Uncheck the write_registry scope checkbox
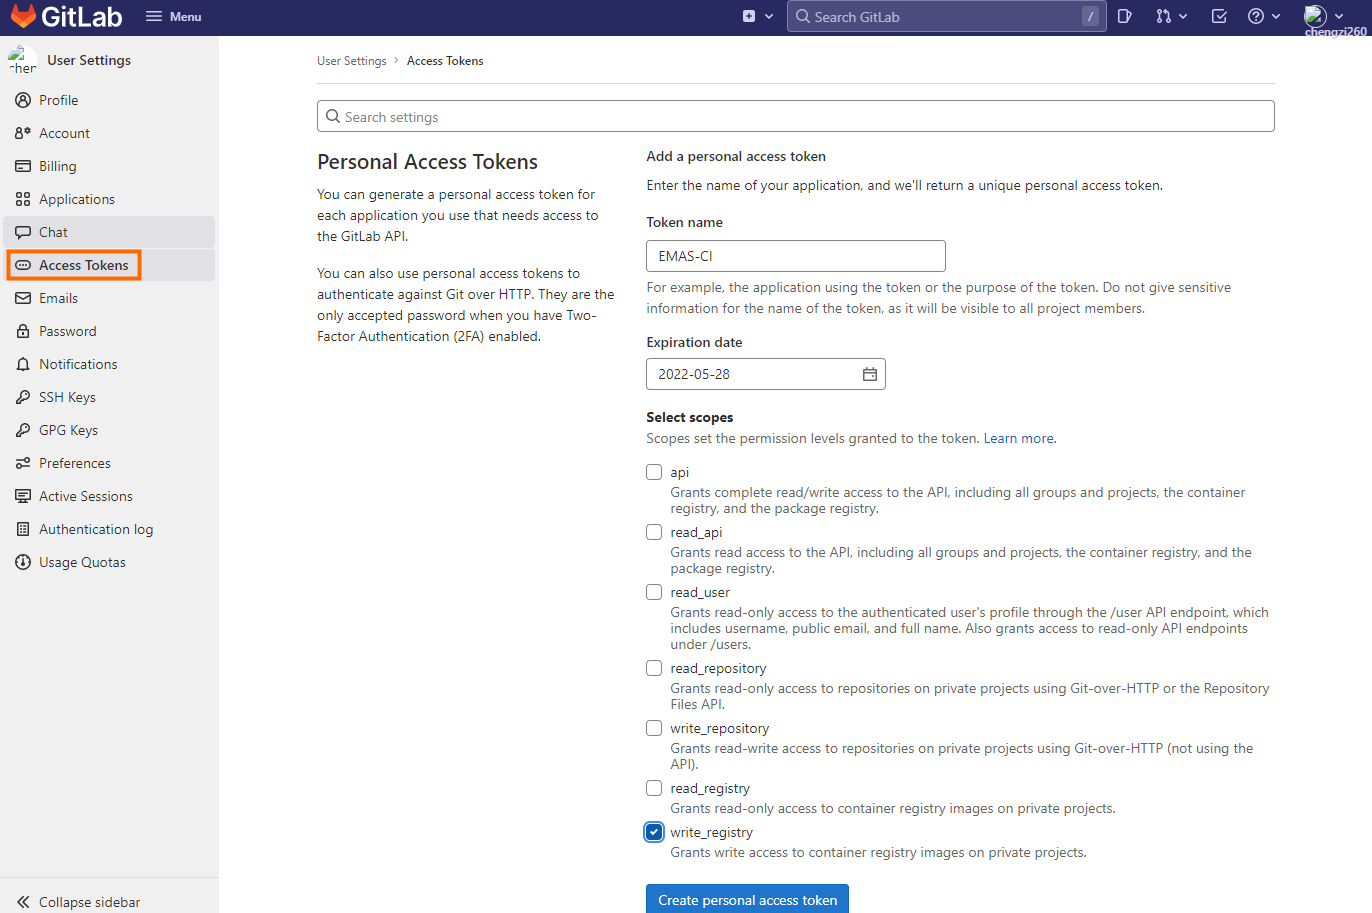Viewport: 1372px width, 913px height. point(654,832)
